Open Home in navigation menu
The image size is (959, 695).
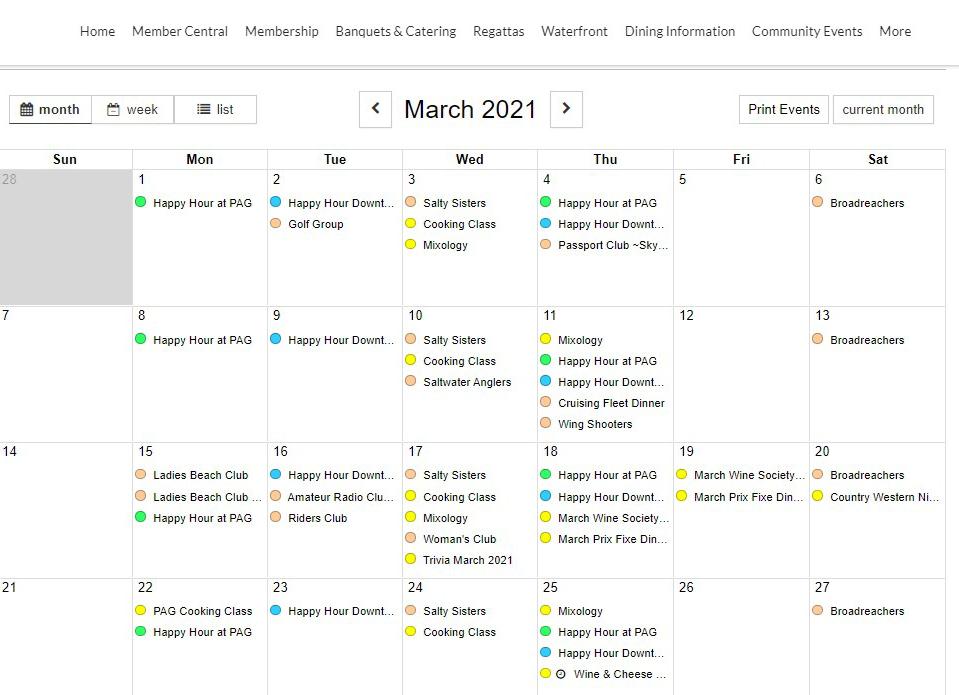click(97, 31)
